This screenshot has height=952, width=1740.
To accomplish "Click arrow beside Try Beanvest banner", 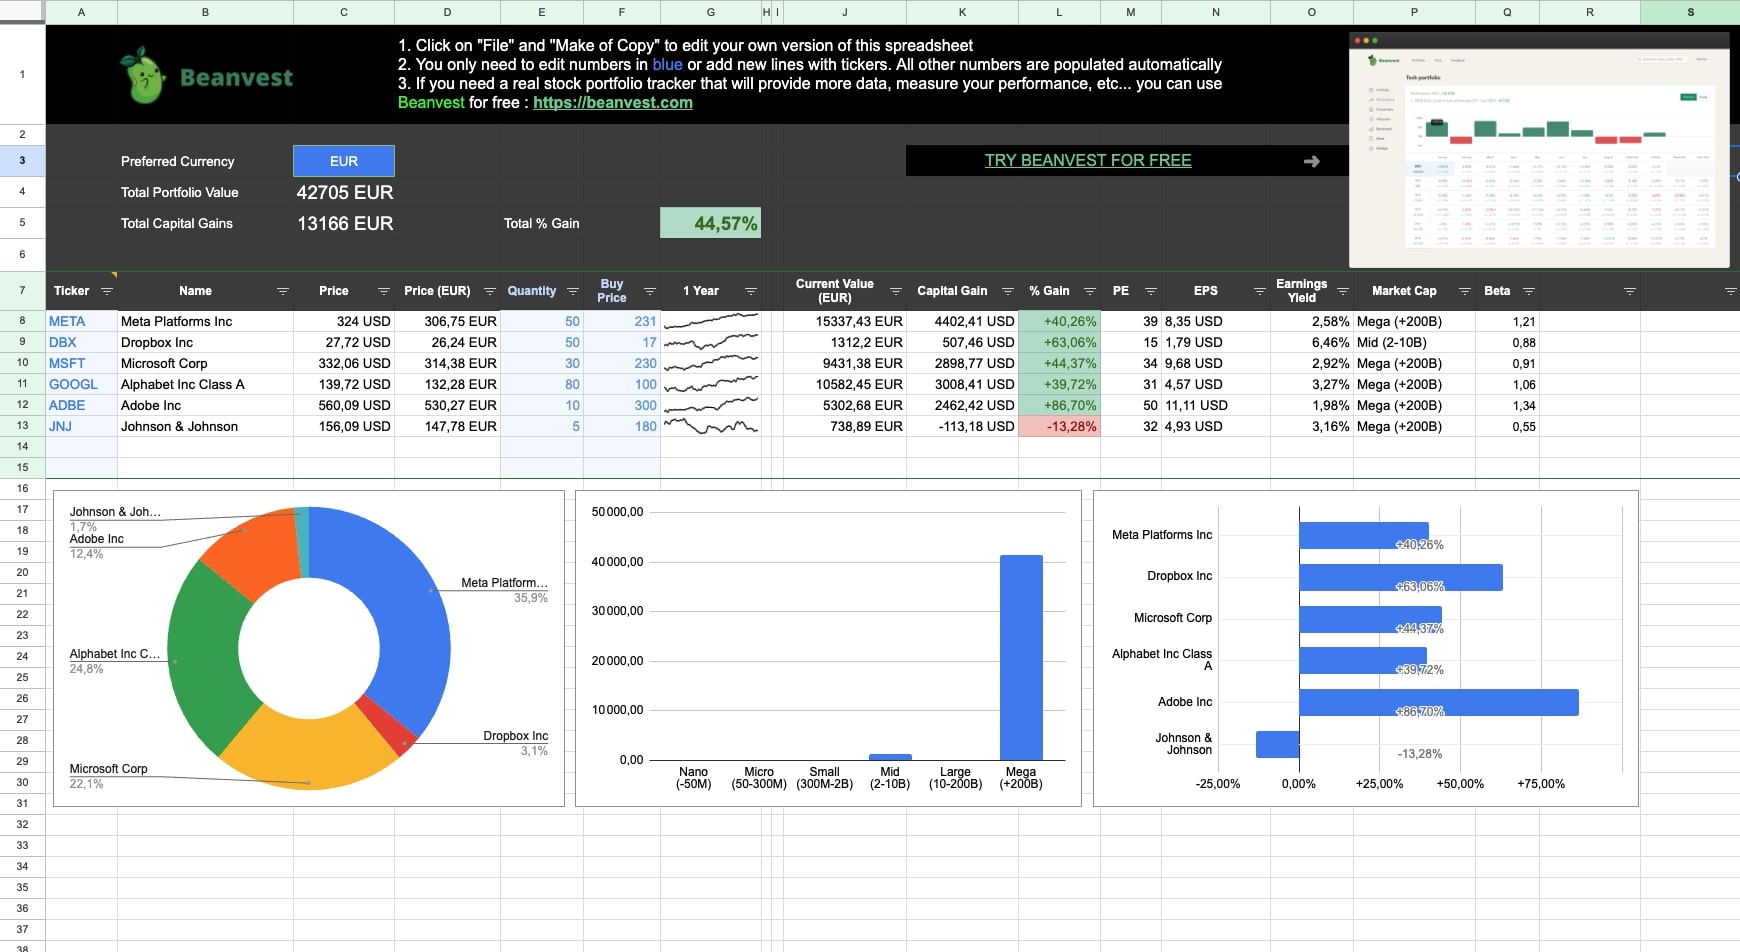I will coord(1312,161).
